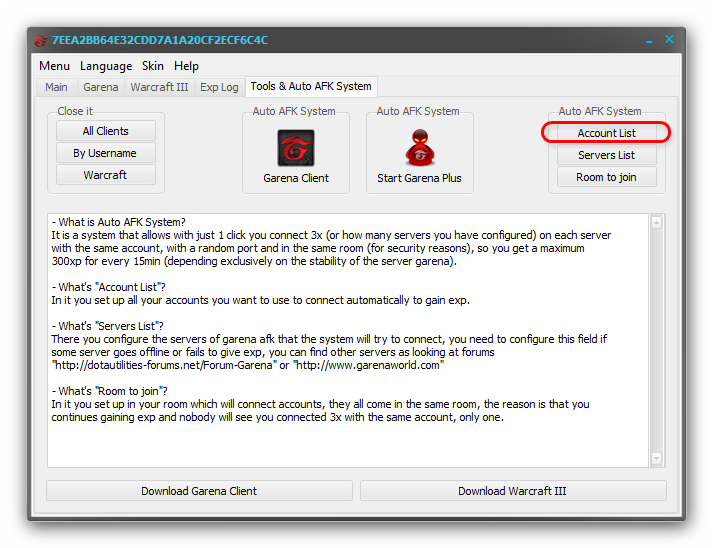Open Room to join settings
713x548 pixels.
pyautogui.click(x=607, y=177)
